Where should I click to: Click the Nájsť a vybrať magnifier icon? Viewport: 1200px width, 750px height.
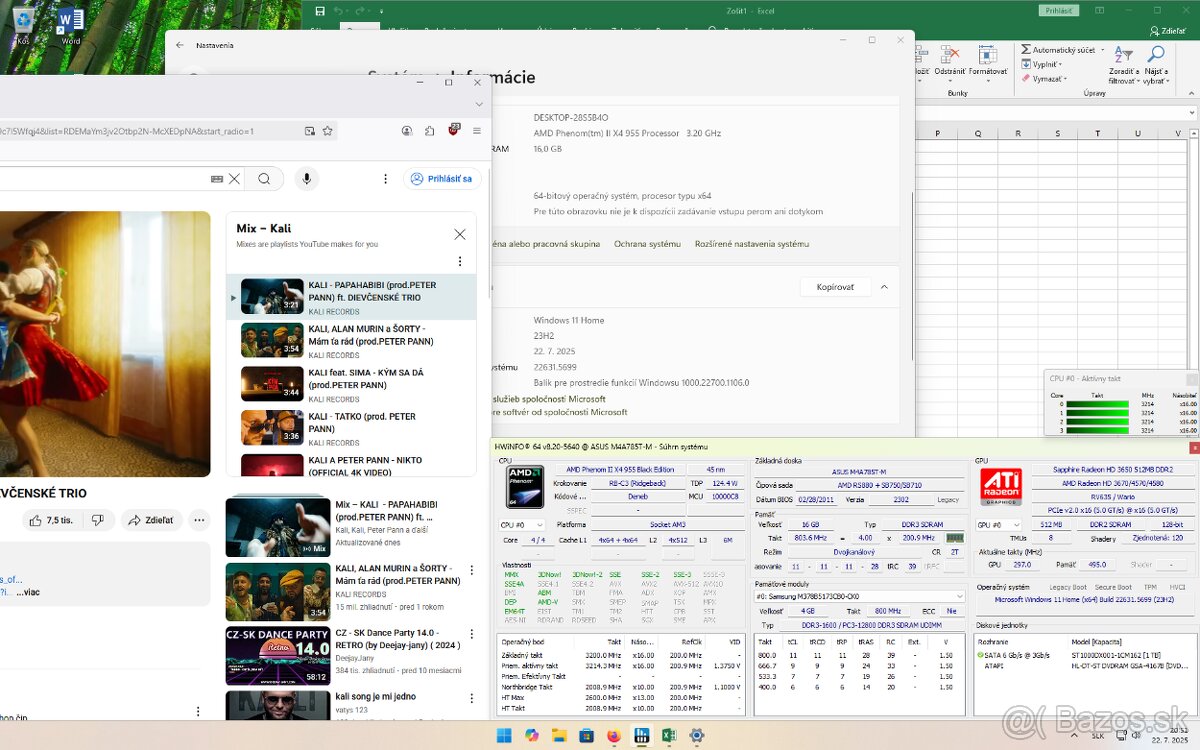click(1156, 52)
